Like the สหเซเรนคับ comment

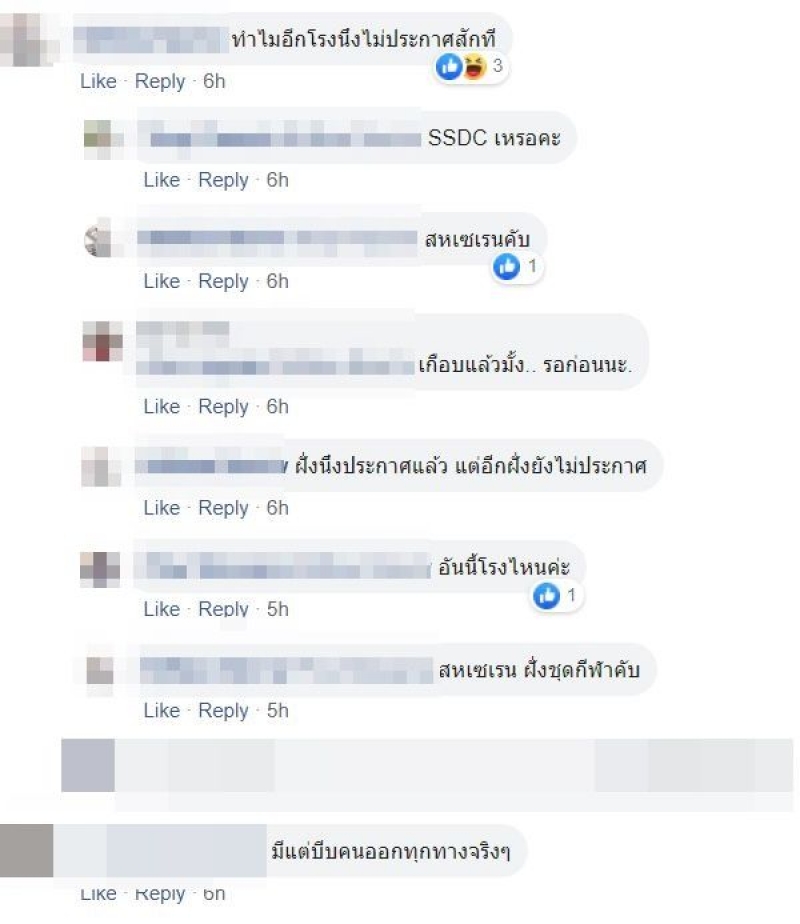(x=161, y=281)
